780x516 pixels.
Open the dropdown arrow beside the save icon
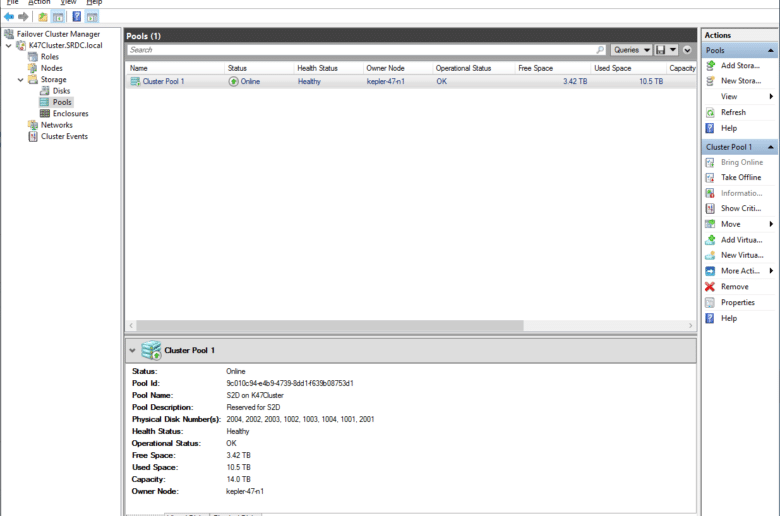click(673, 50)
